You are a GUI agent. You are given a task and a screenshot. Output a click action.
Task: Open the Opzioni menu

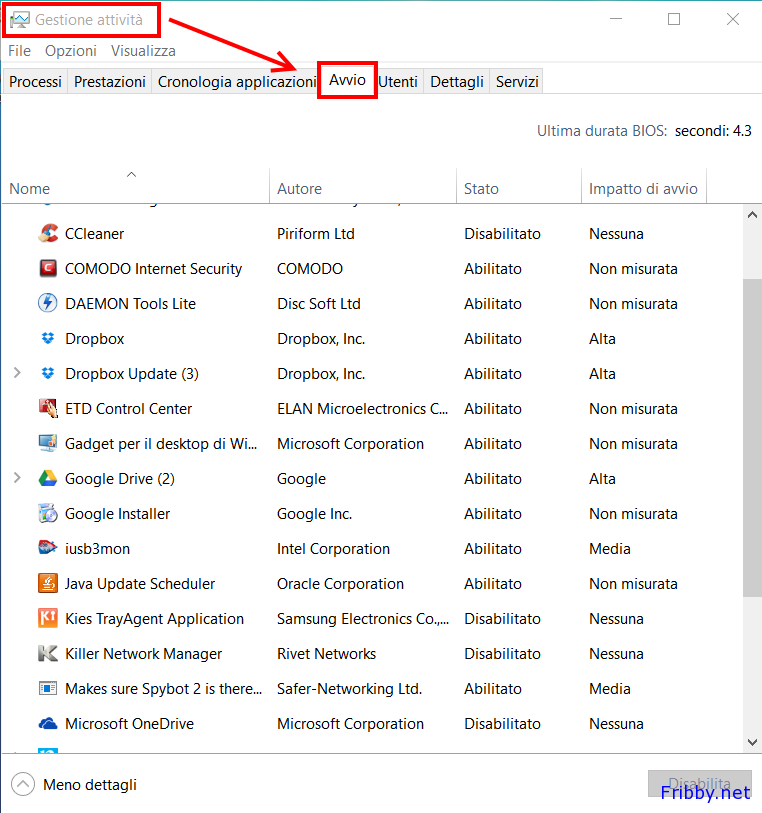coord(71,50)
